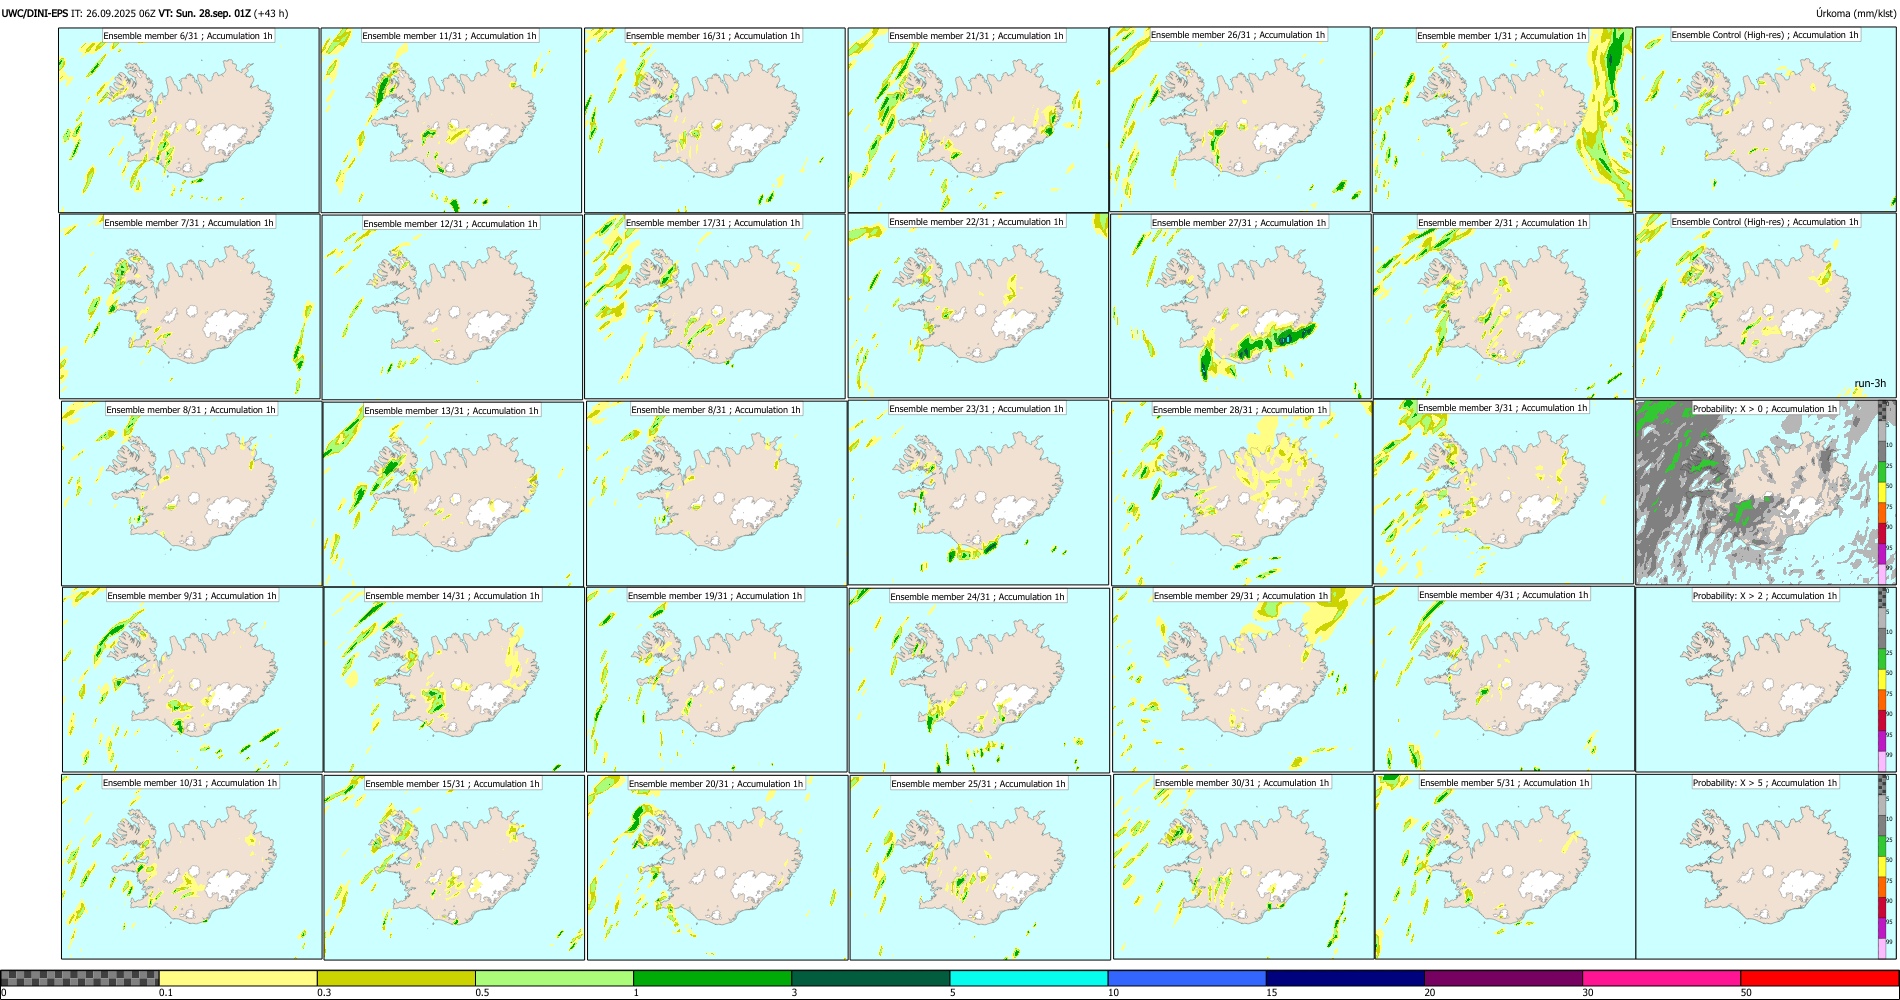The height and width of the screenshot is (1000, 1900).
Task: Open the Ensemble member 30/31 map
Action: (x=1243, y=867)
